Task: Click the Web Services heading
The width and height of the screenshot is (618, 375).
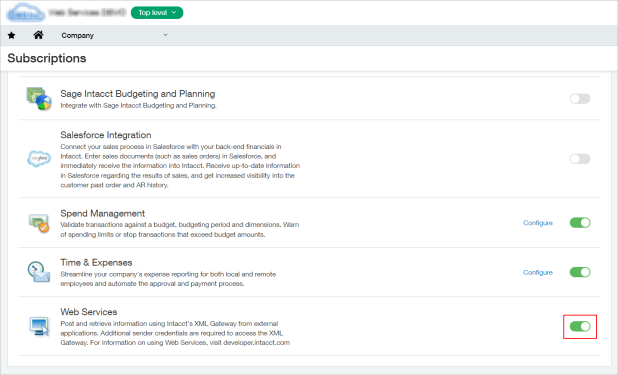Action: [x=89, y=312]
